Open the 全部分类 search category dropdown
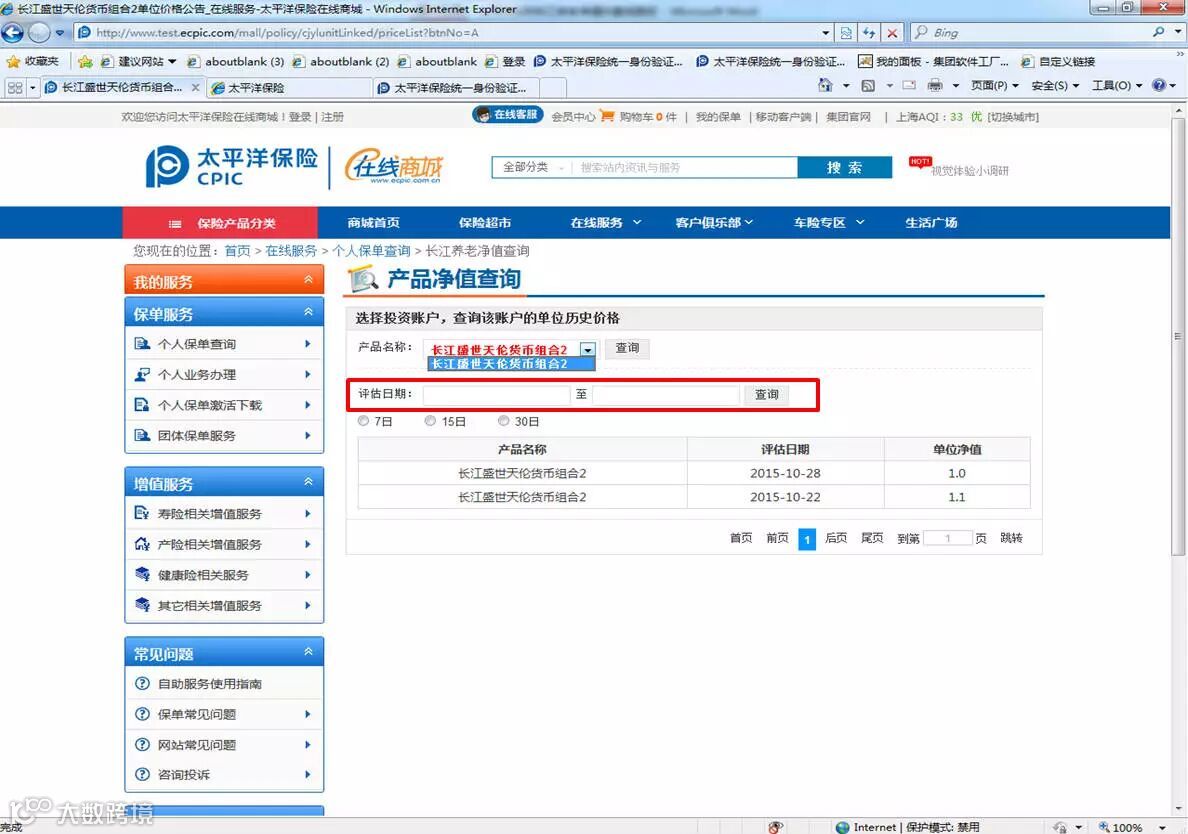Image resolution: width=1188 pixels, height=834 pixels. [x=532, y=167]
